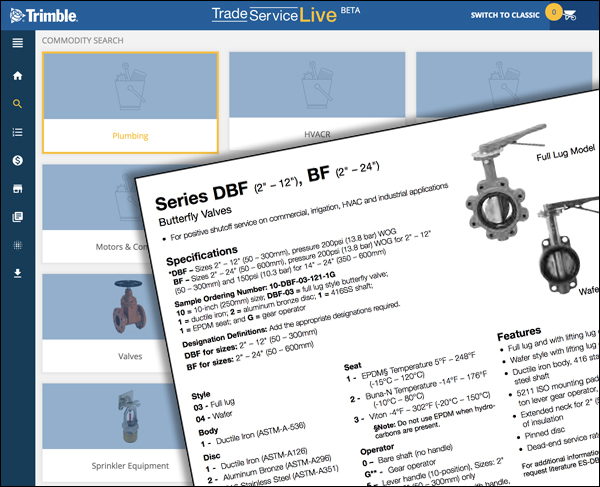
Task: Click the Trade Service Live title
Action: [274, 15]
